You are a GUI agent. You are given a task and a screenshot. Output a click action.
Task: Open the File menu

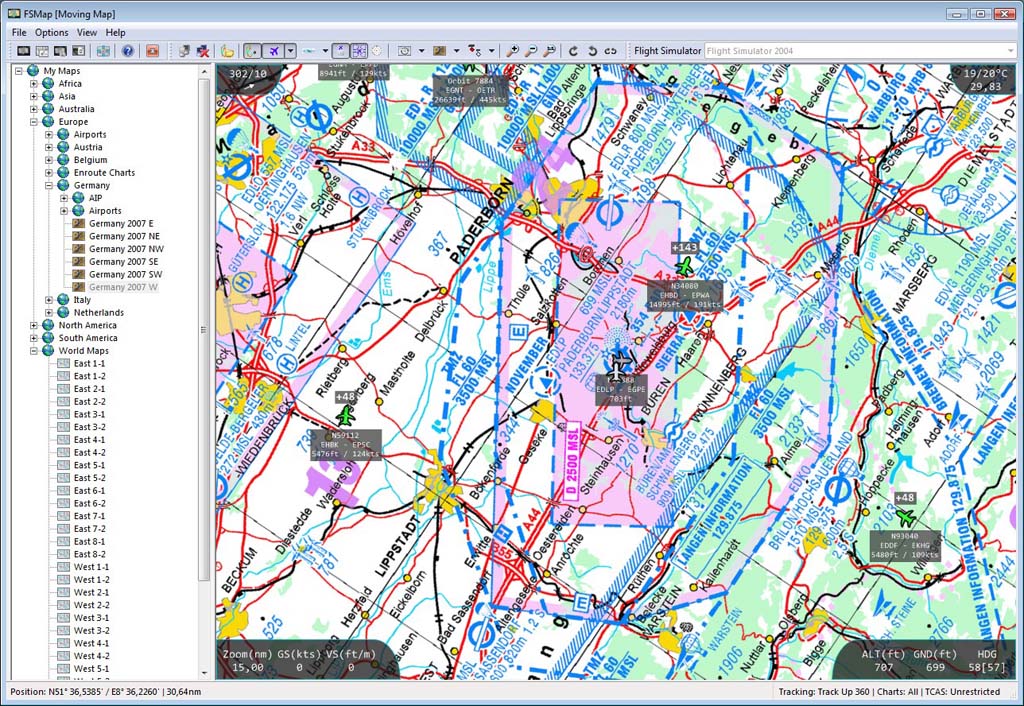pos(19,32)
